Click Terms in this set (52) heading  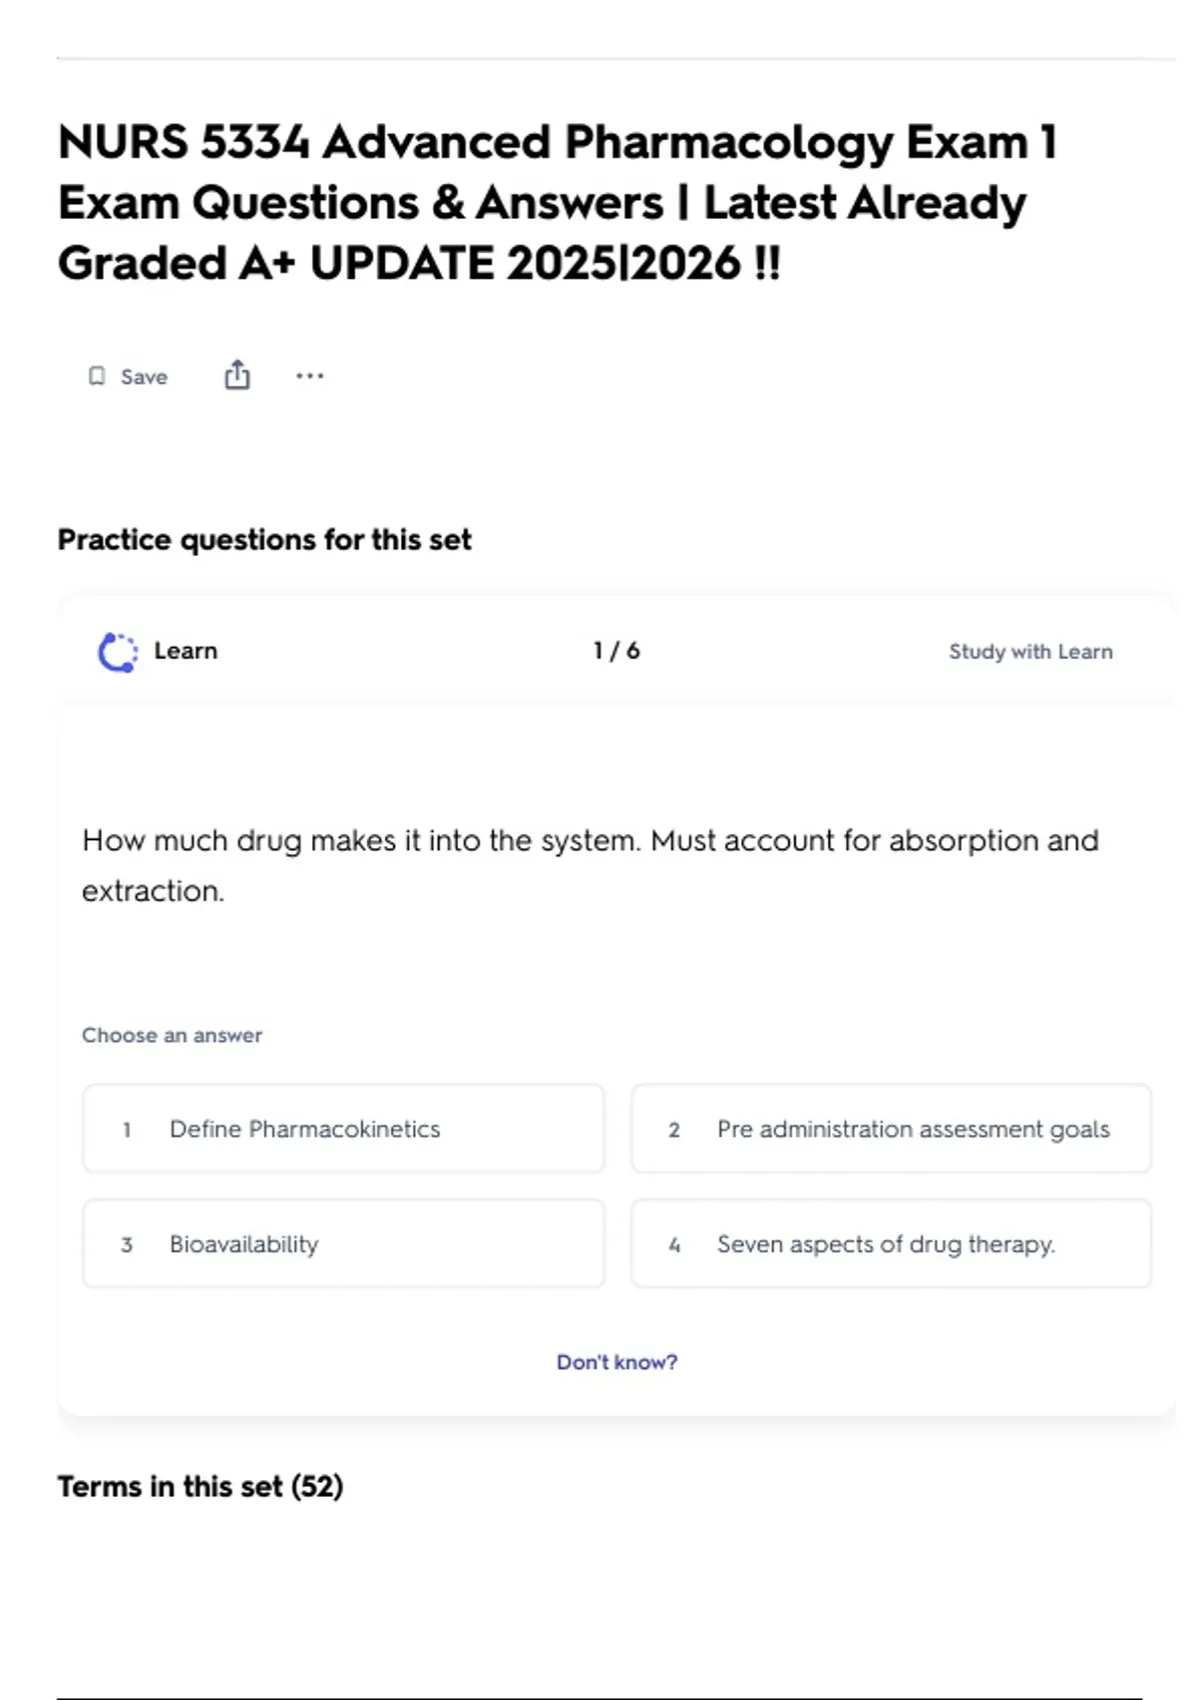click(x=200, y=1487)
